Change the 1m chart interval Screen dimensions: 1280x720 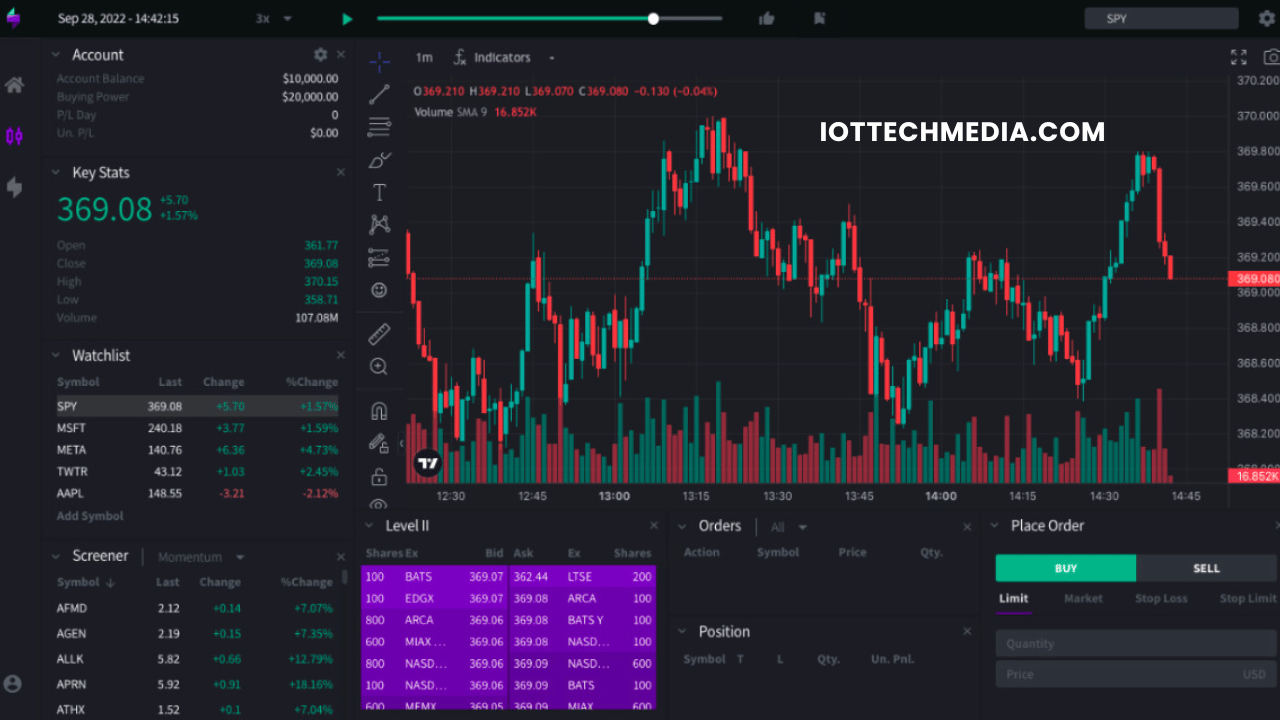point(424,57)
